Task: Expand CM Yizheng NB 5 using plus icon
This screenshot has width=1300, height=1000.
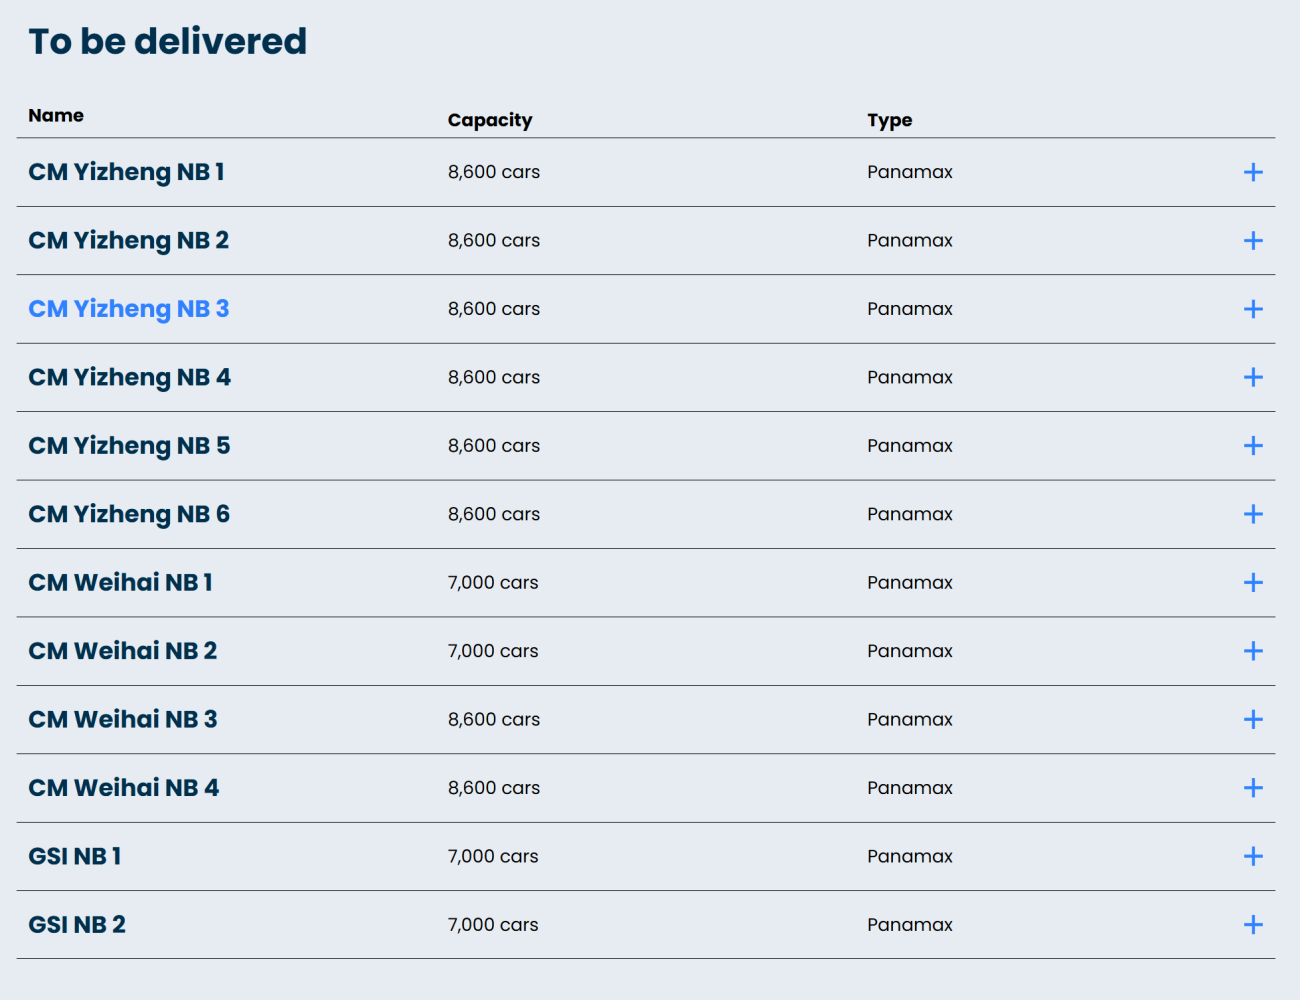Action: click(1253, 446)
